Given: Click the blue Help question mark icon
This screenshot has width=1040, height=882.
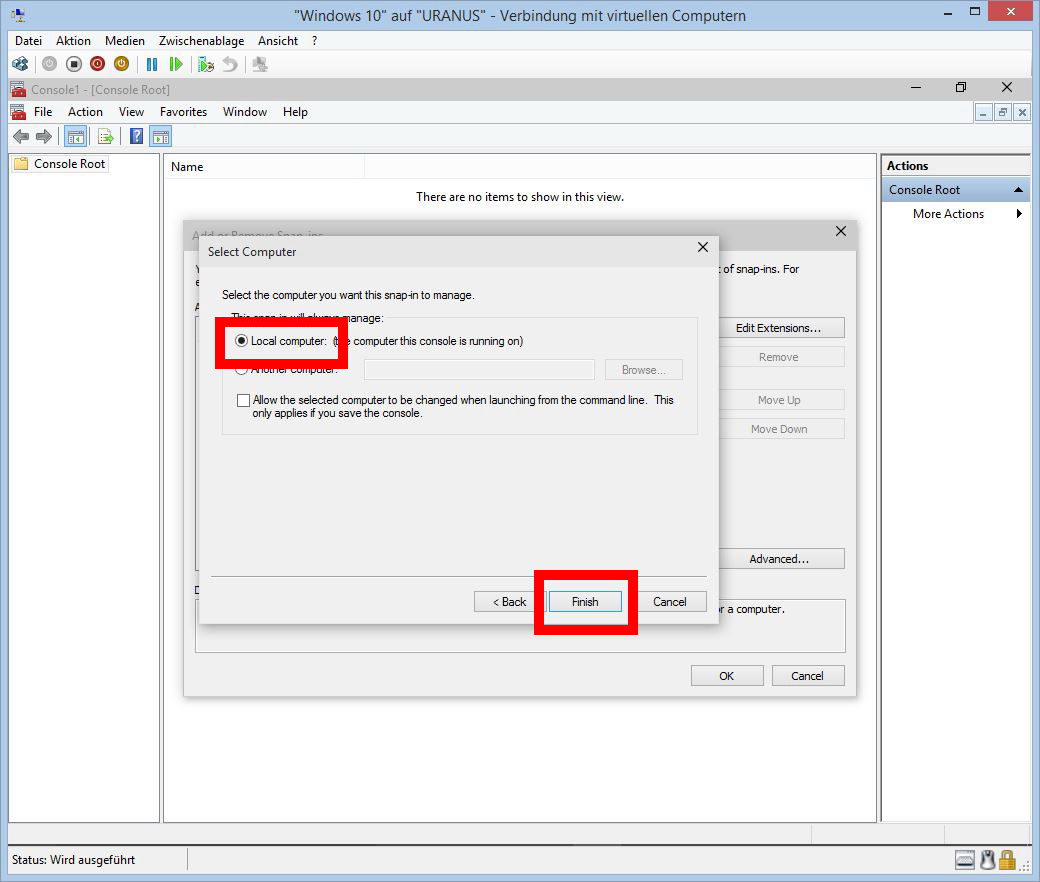Looking at the screenshot, I should click(x=137, y=137).
